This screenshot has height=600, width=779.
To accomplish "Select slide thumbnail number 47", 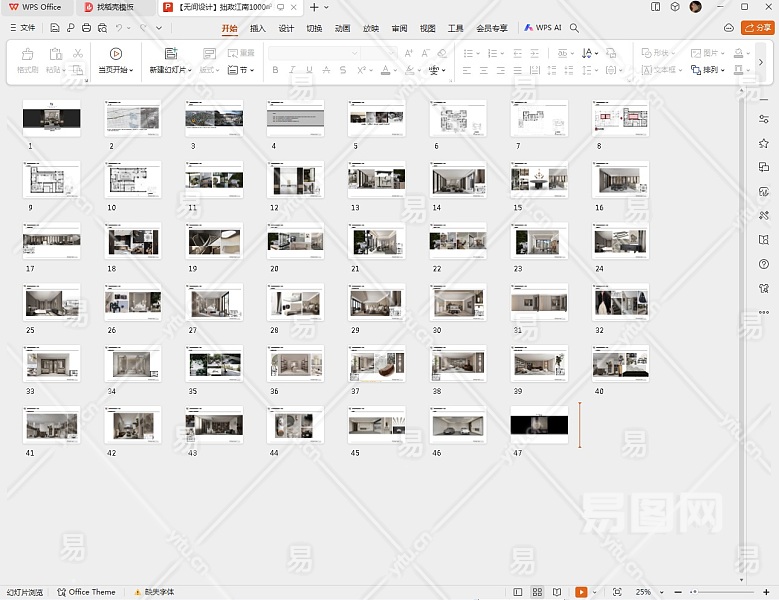I will pyautogui.click(x=539, y=425).
